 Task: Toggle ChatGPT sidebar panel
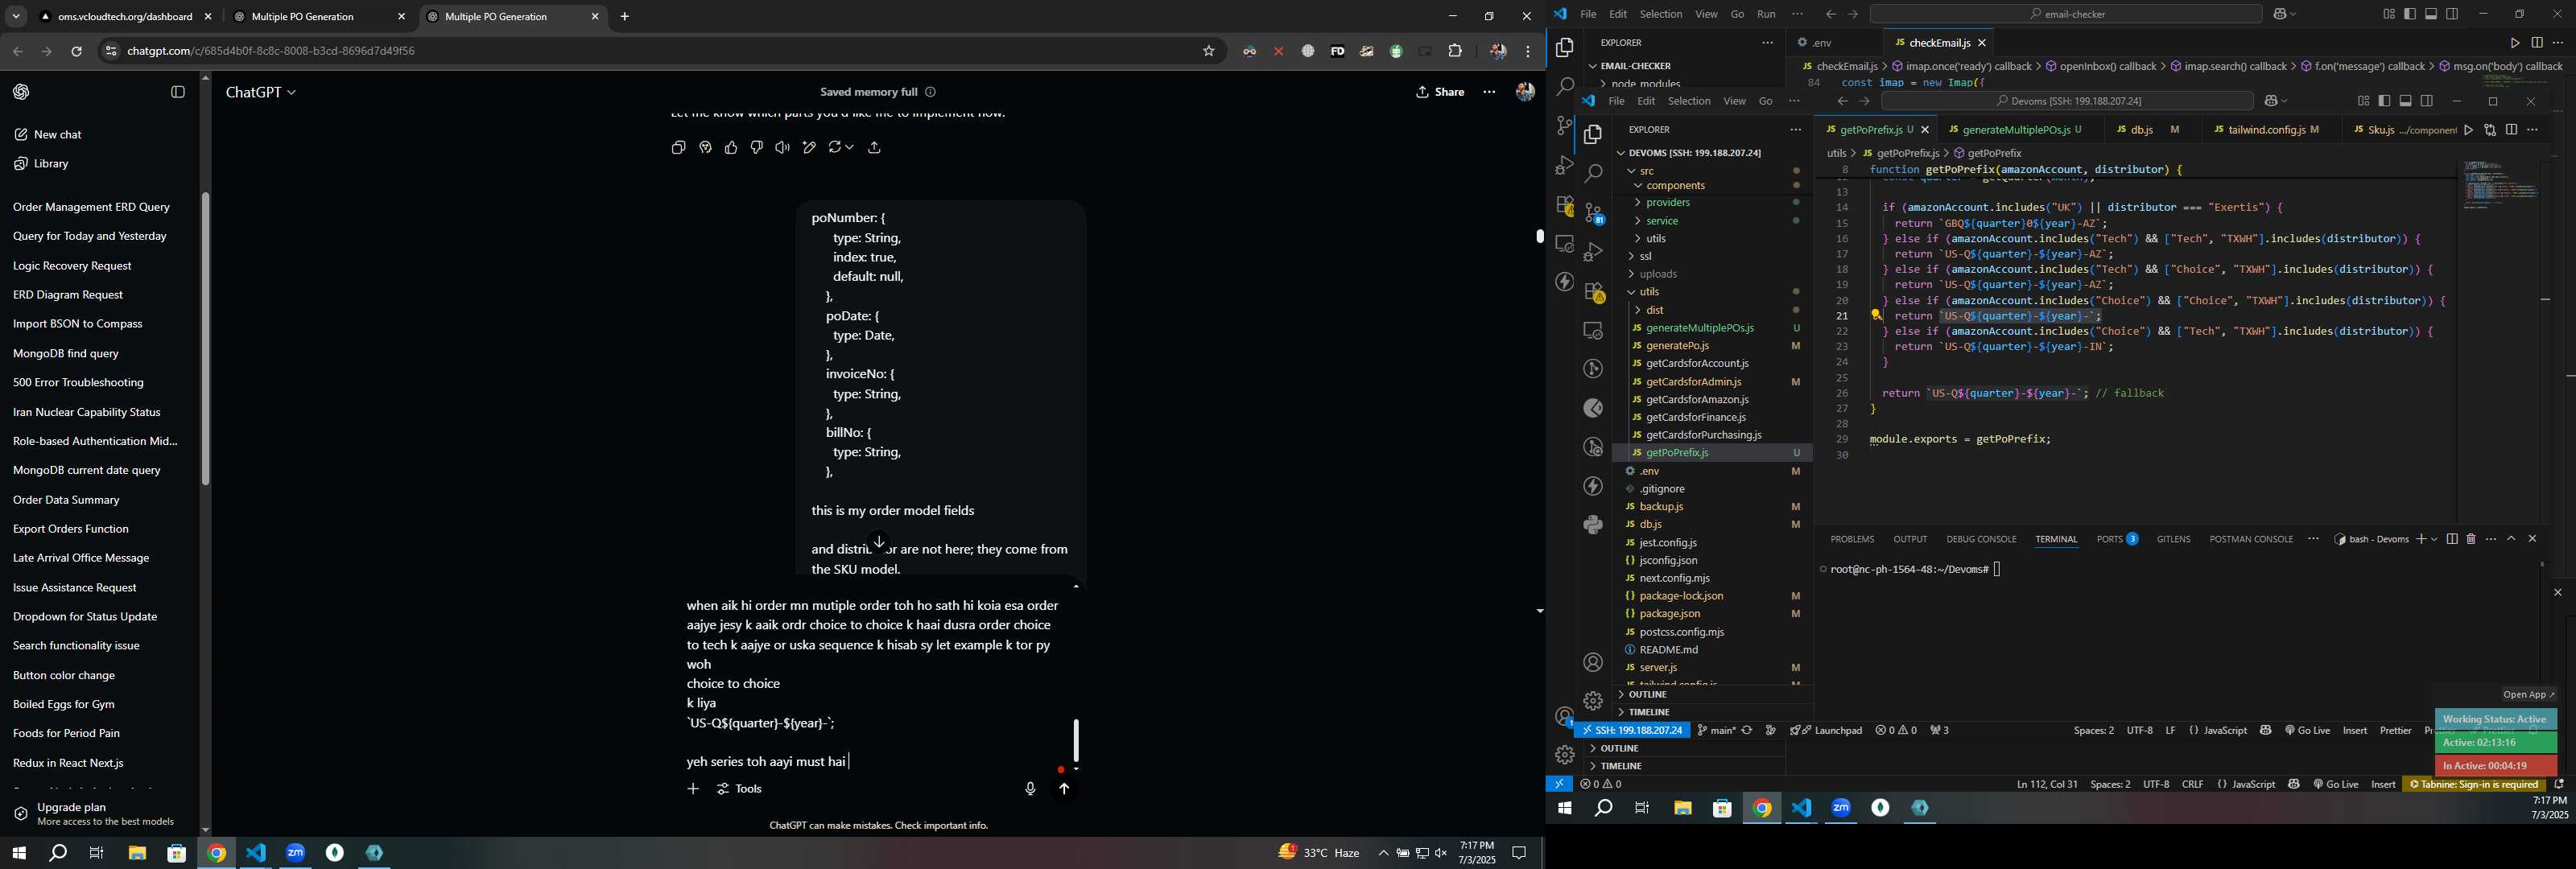click(x=178, y=92)
